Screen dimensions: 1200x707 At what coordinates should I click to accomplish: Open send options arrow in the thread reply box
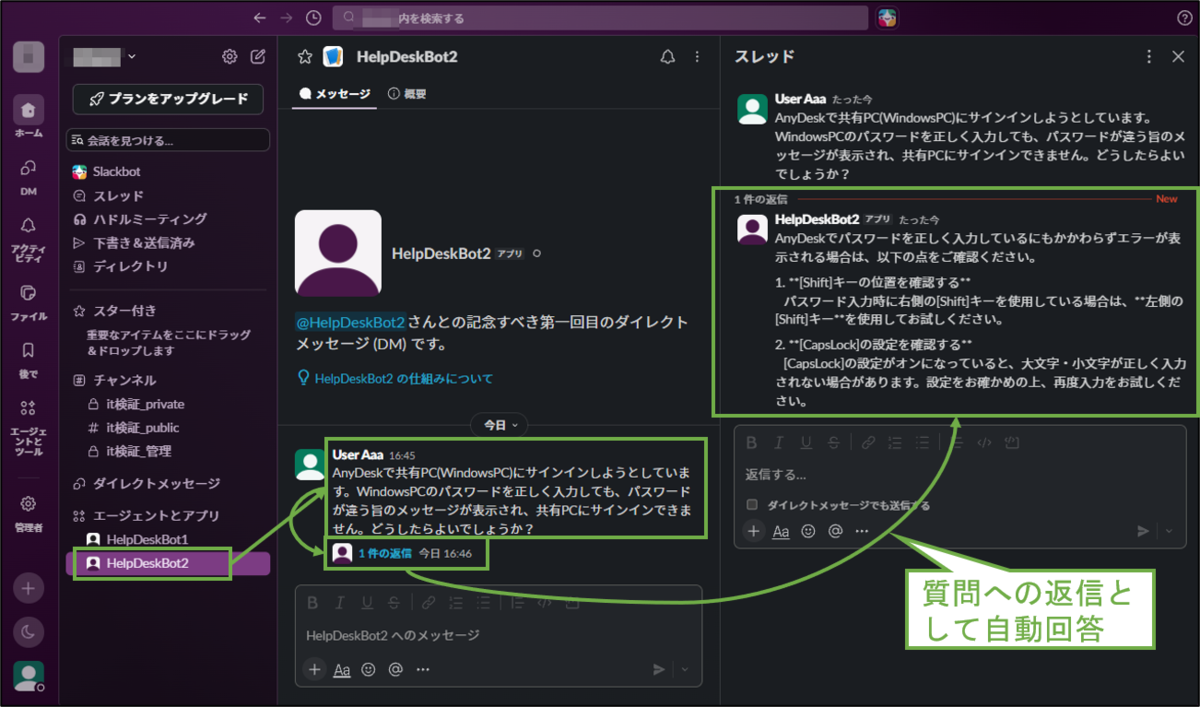tap(1171, 532)
